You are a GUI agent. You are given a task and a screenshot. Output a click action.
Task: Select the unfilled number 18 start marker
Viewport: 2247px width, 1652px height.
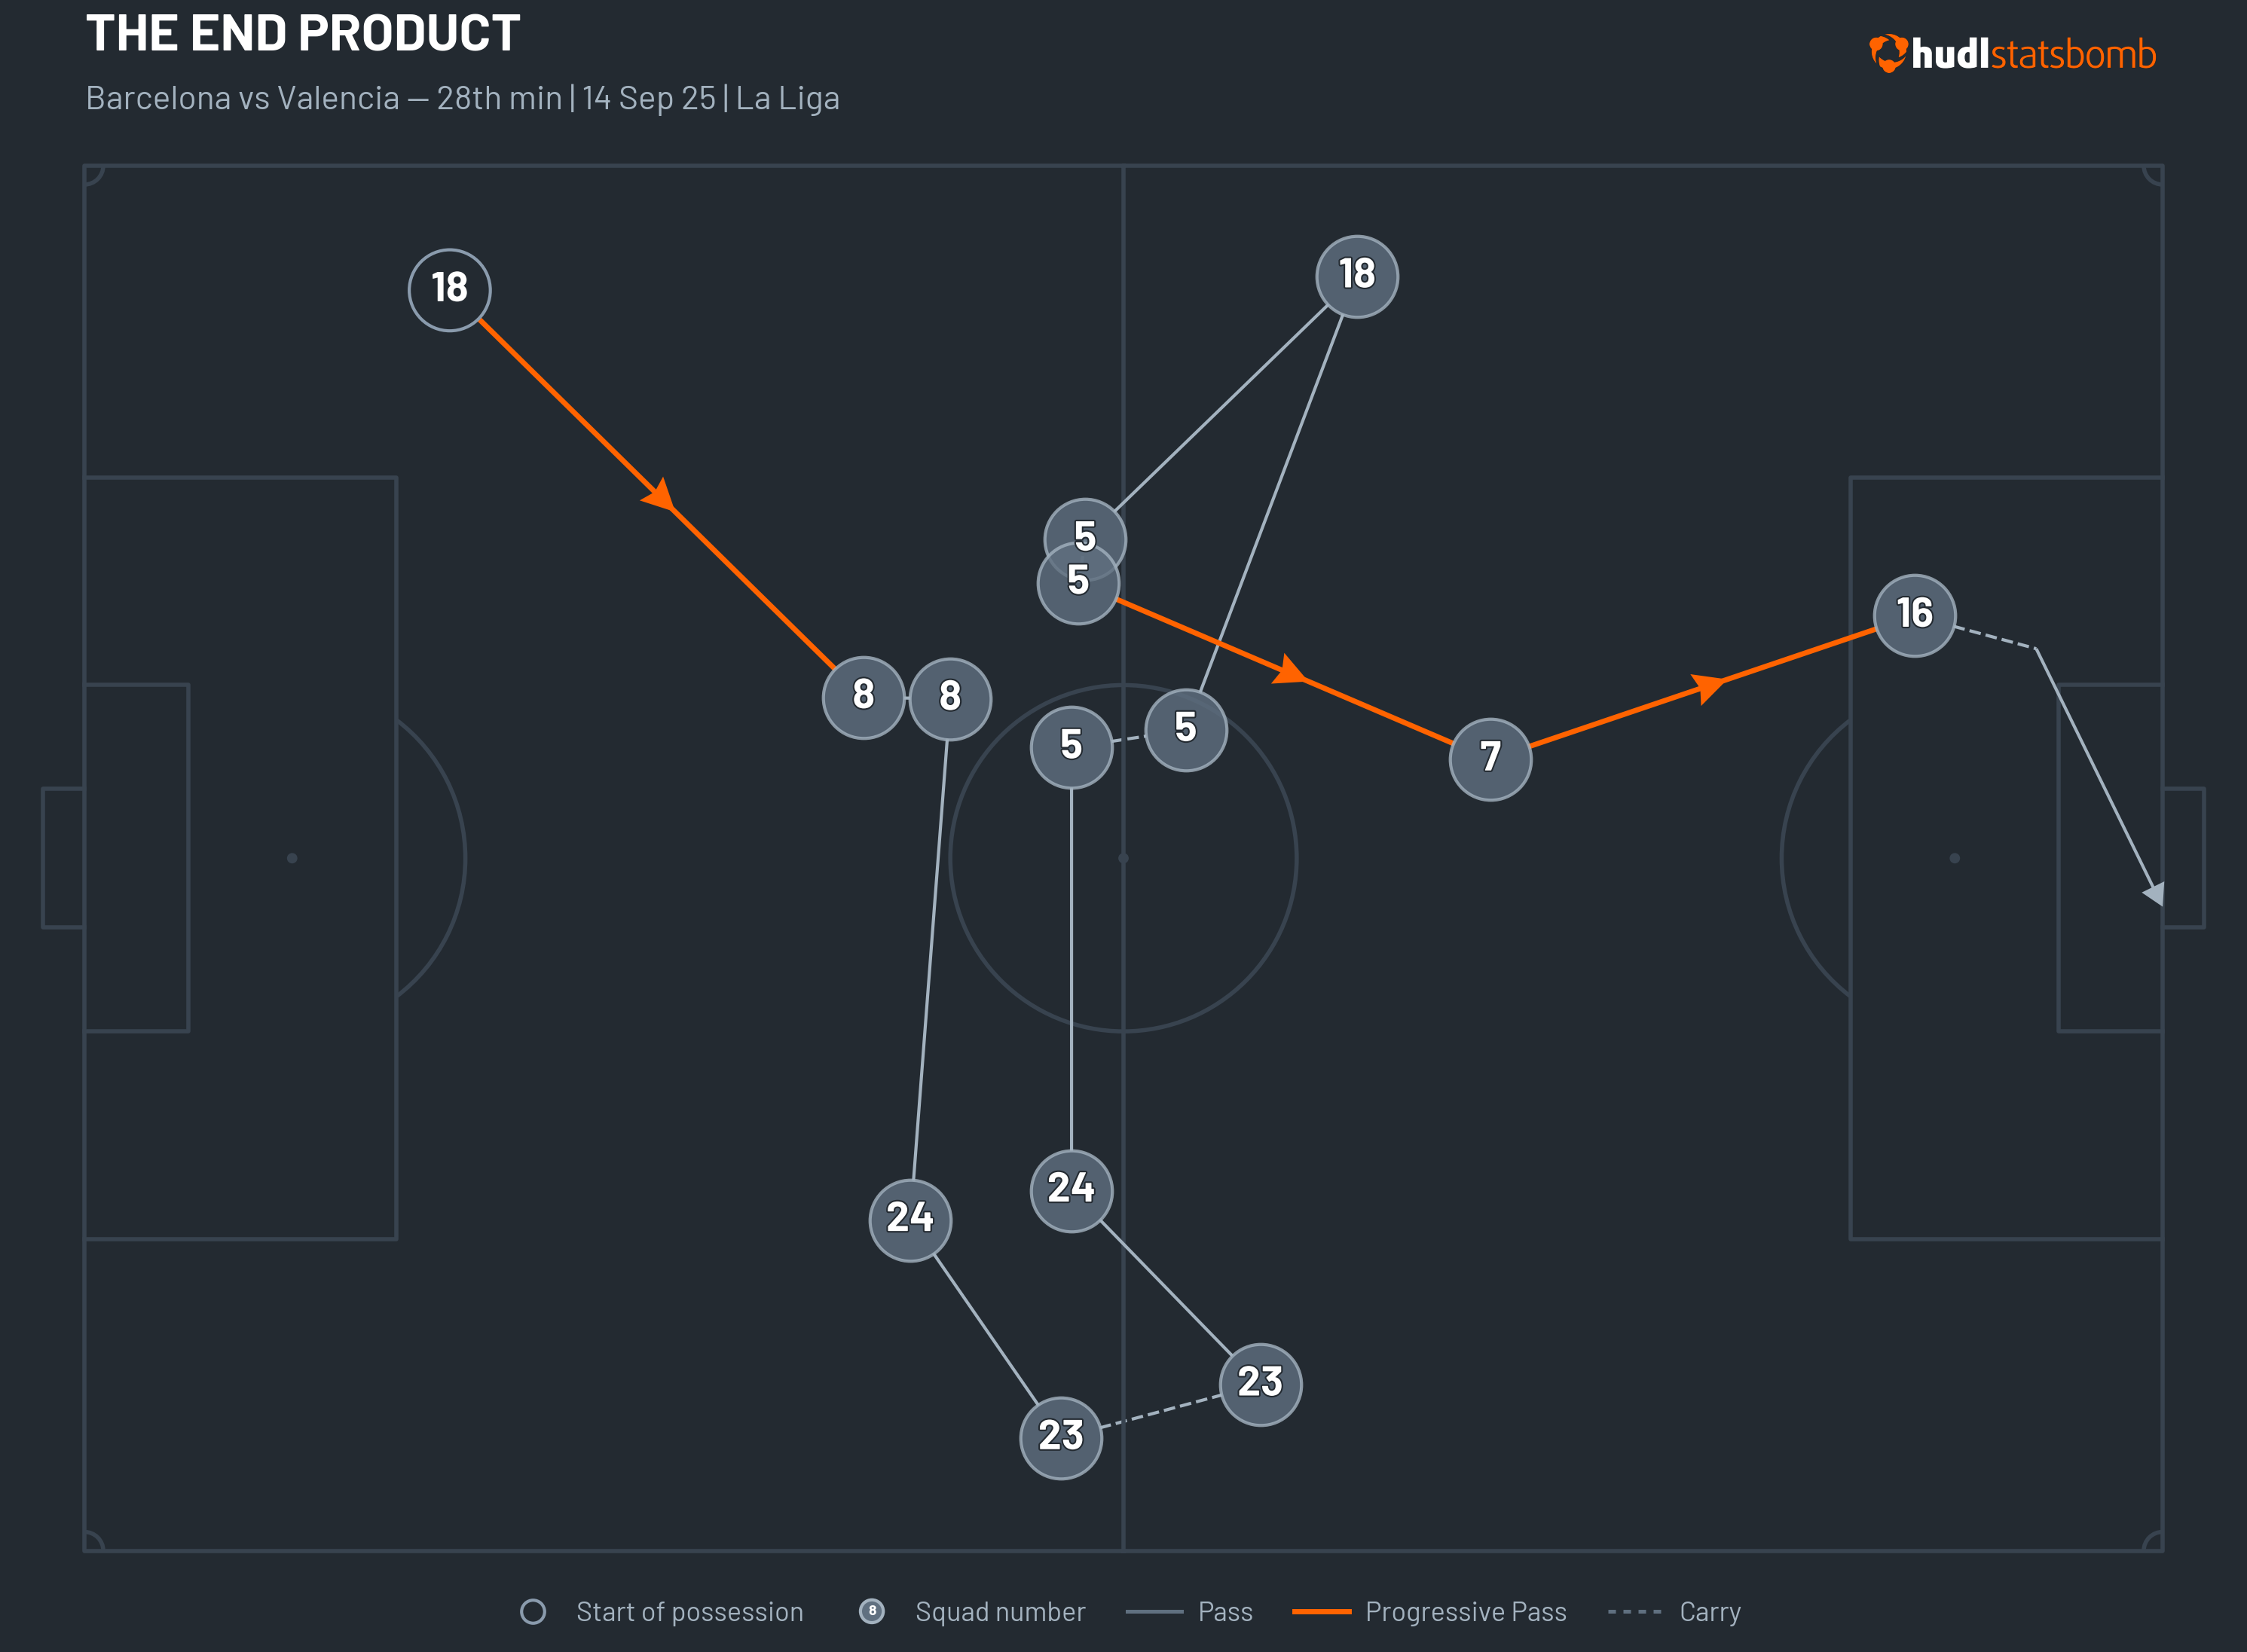449,289
